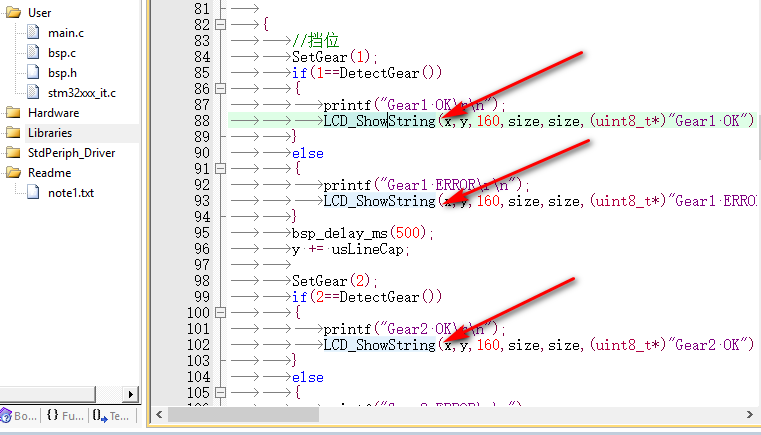Image resolution: width=761 pixels, height=435 pixels.
Task: Collapse code block at line 82
Action: tap(220, 24)
